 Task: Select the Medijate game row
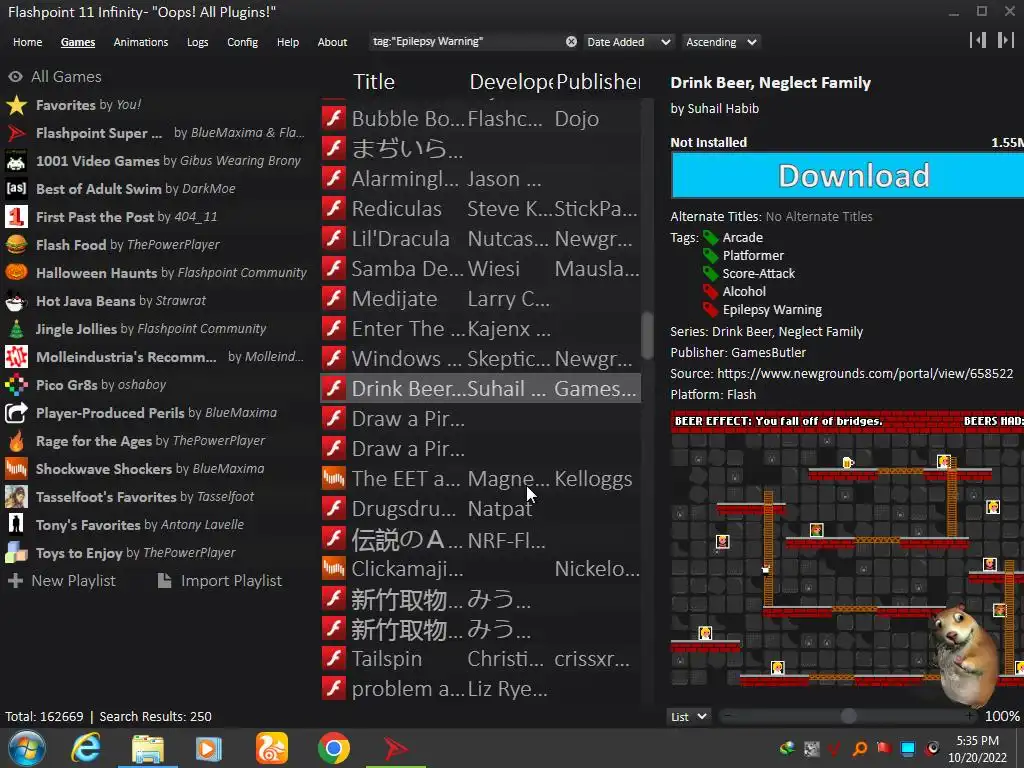(x=481, y=299)
